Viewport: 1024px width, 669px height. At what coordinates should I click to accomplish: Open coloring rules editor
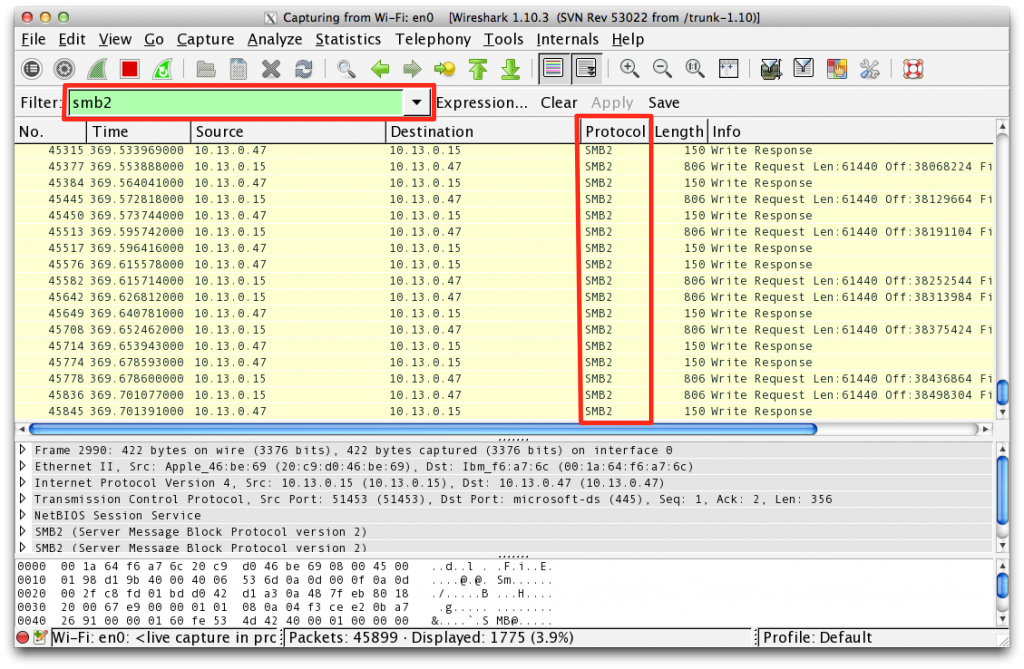[x=836, y=68]
